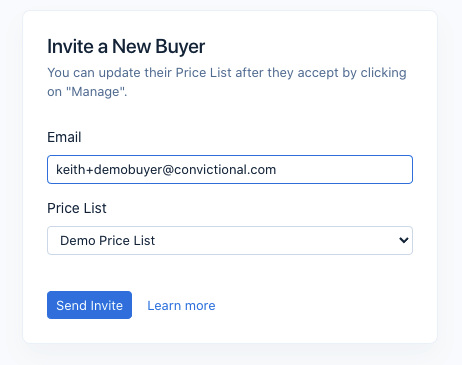Click the keith+demobuyer@convictional.com text in the field
This screenshot has width=462, height=365.
pyautogui.click(x=166, y=170)
